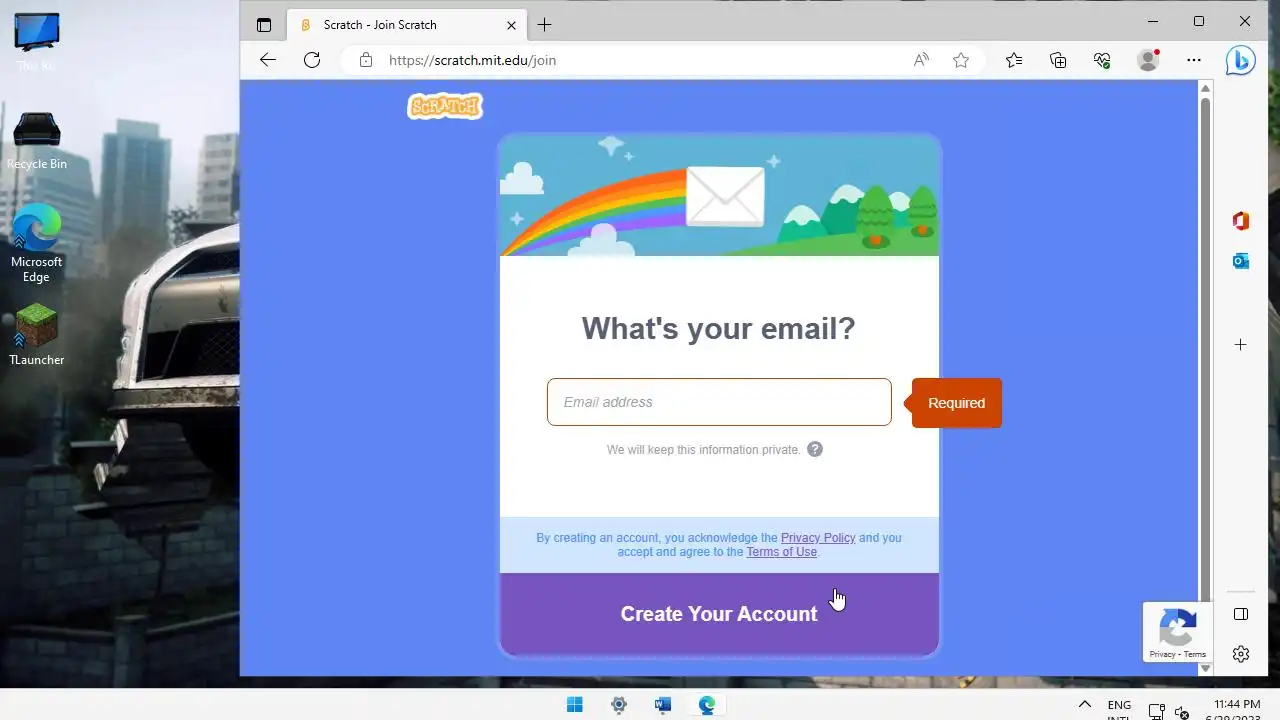Viewport: 1280px width, 720px height.
Task: Maximize the Edge window
Action: (x=1199, y=21)
